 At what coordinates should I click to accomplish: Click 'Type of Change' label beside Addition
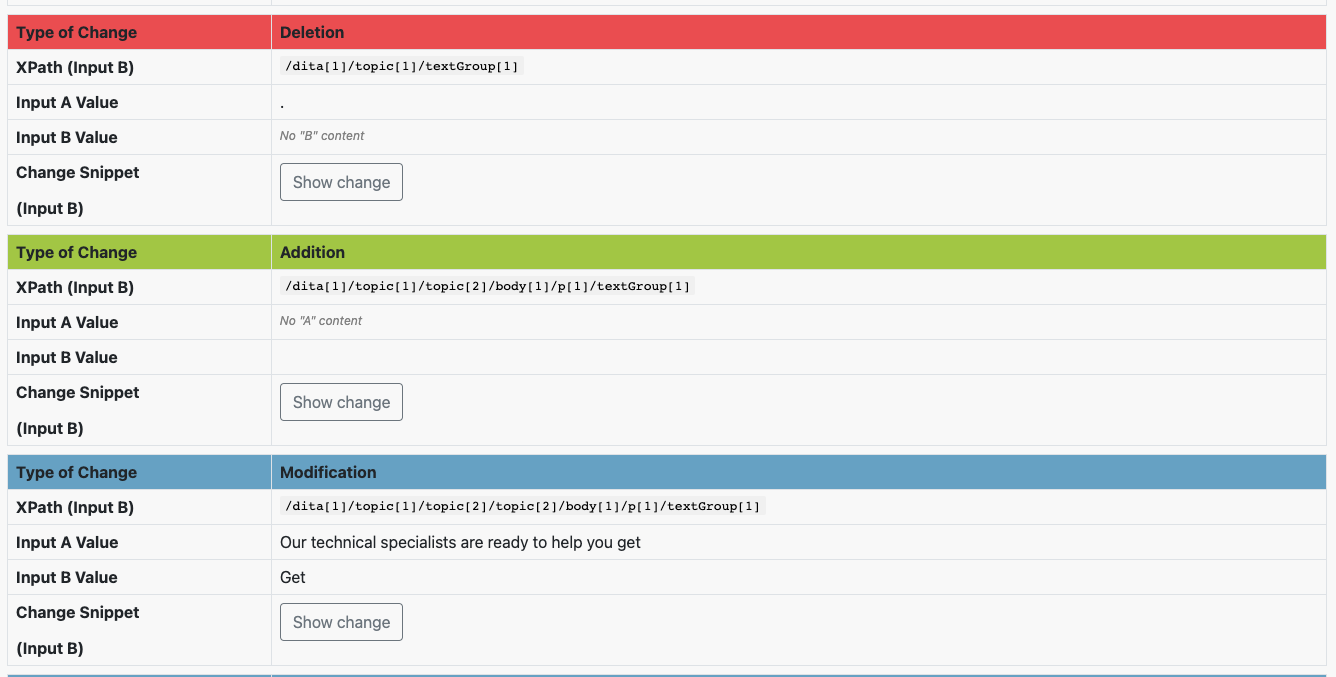[76, 252]
